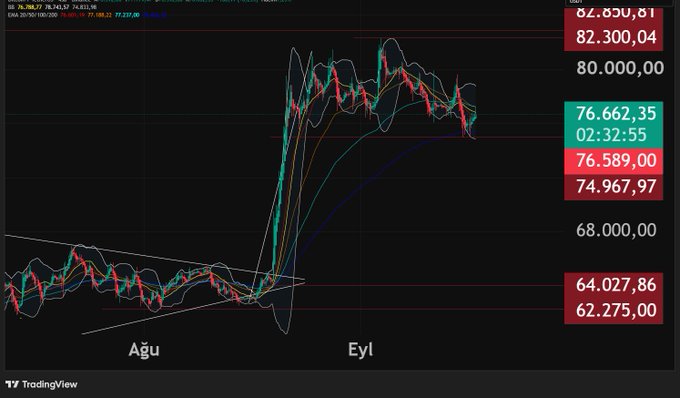The height and width of the screenshot is (398, 680).
Task: Click the candle countdown timer 02:32:55
Action: coord(611,135)
